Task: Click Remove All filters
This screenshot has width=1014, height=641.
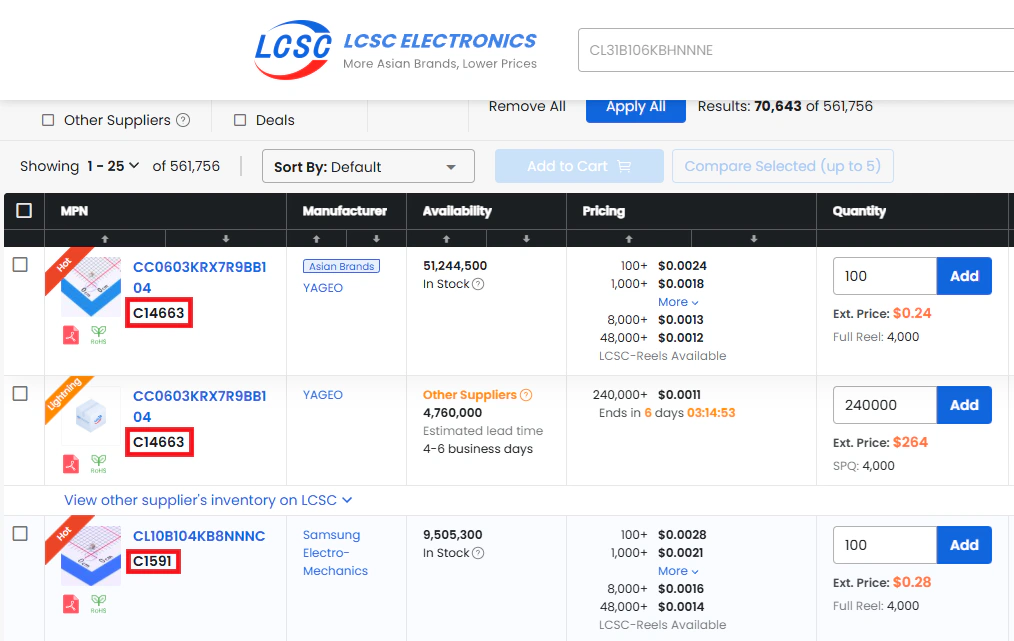Action: pyautogui.click(x=527, y=106)
